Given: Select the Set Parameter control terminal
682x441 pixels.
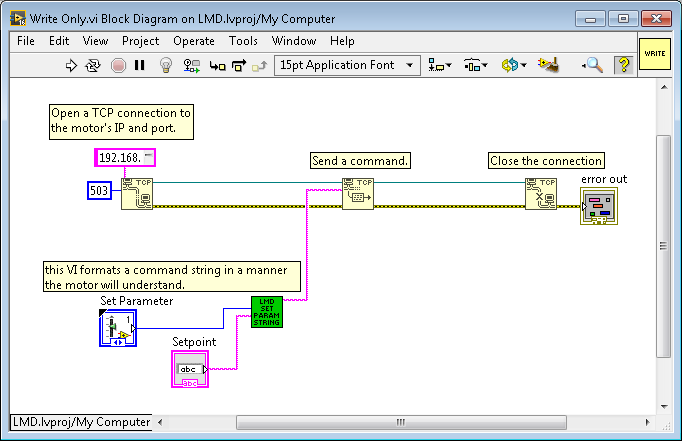Looking at the screenshot, I should (118, 328).
